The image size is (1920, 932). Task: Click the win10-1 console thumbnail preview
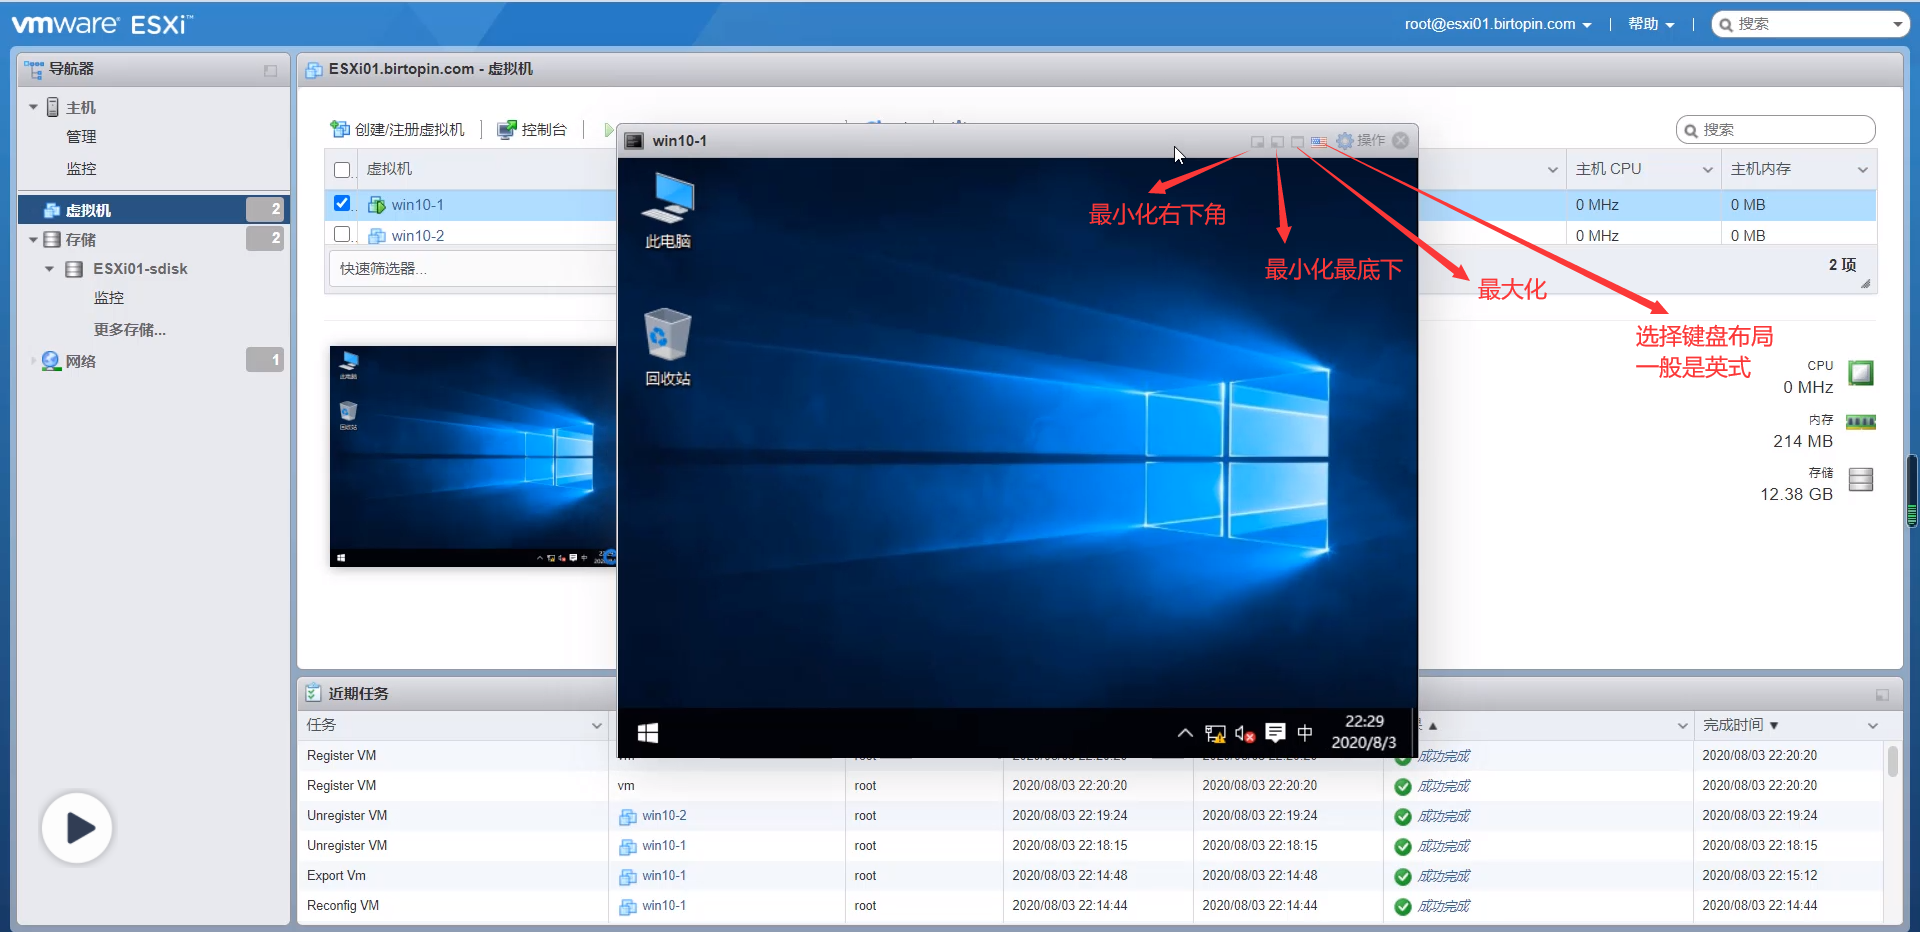[x=473, y=457]
